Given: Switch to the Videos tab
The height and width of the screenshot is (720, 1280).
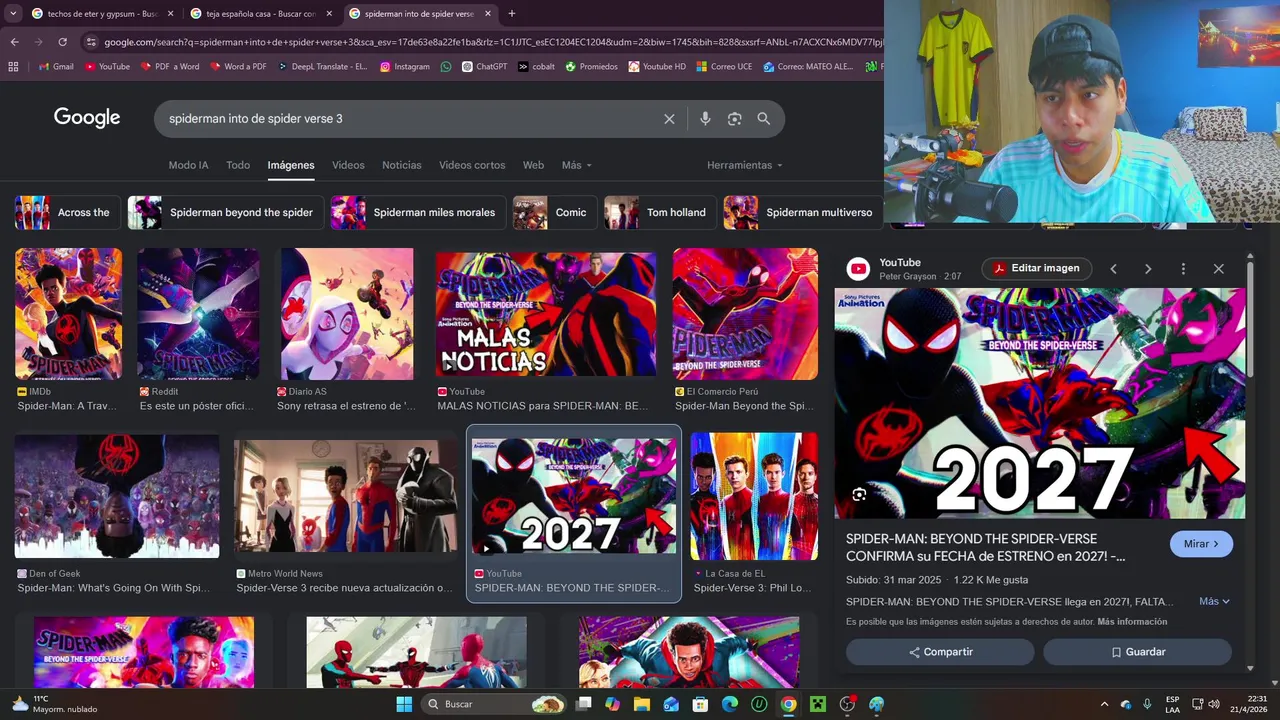Looking at the screenshot, I should 348,165.
